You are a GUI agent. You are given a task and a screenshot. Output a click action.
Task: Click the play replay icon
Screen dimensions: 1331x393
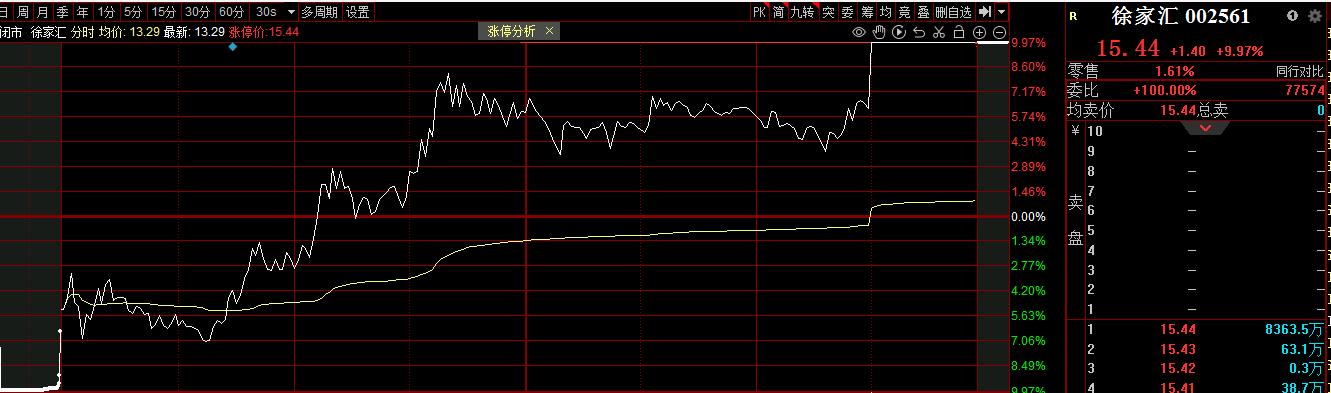coord(899,32)
